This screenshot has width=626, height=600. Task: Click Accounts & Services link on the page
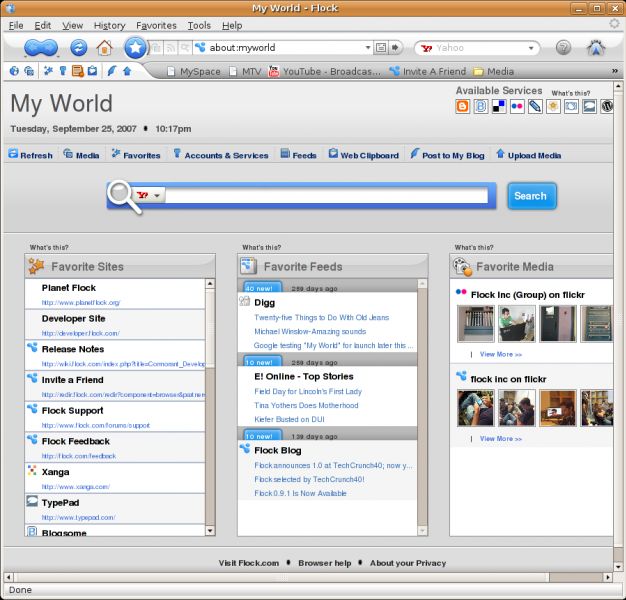click(x=220, y=155)
